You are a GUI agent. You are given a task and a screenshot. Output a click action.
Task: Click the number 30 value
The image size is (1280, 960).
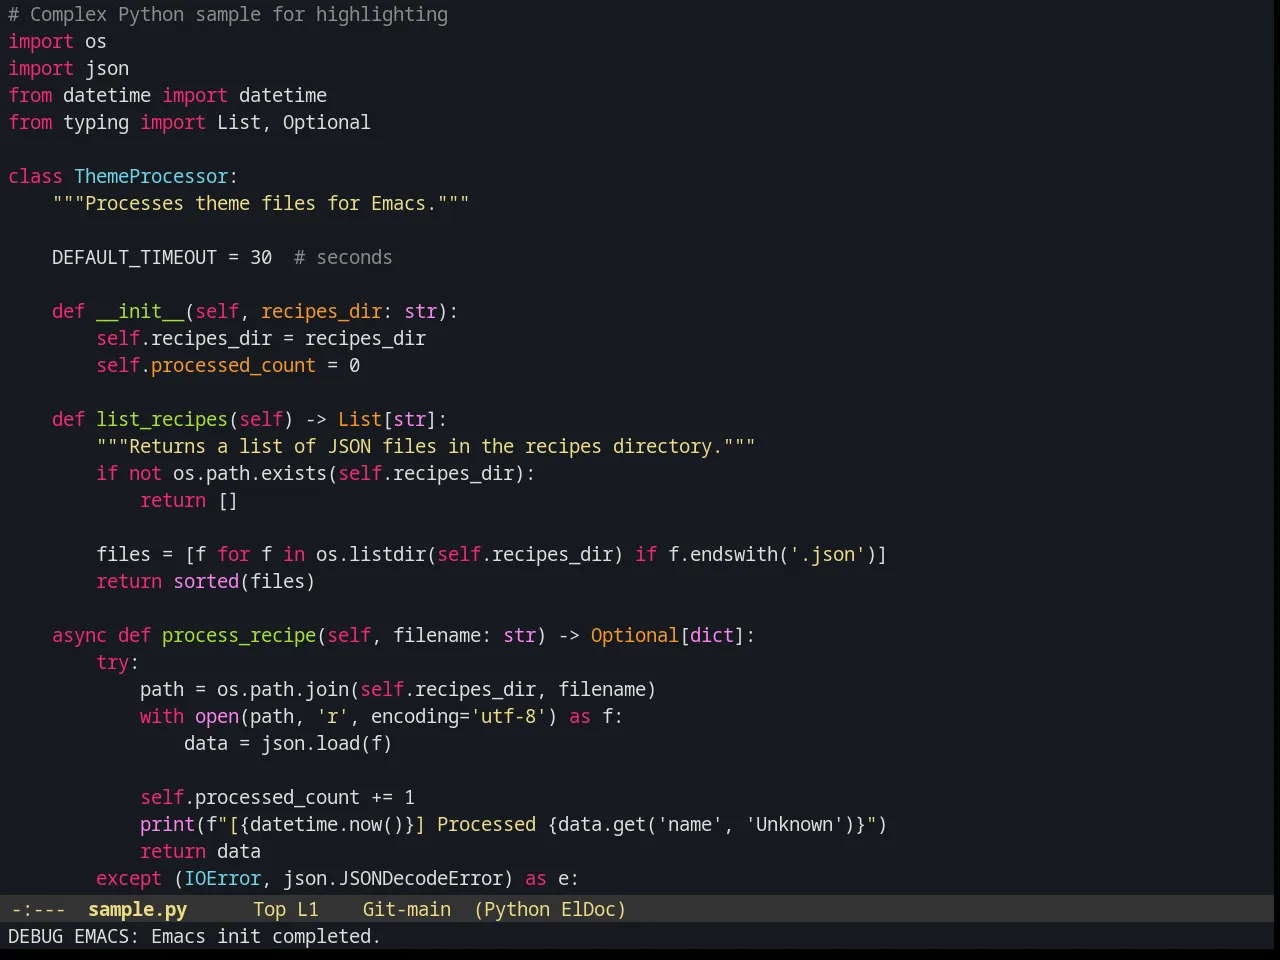(x=261, y=257)
